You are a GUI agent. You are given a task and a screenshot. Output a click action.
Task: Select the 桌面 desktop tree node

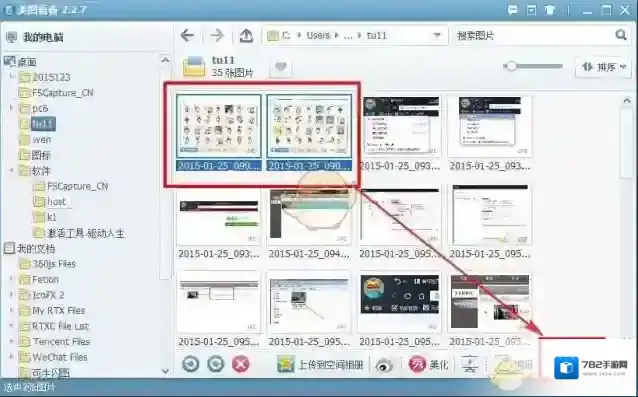pos(27,62)
